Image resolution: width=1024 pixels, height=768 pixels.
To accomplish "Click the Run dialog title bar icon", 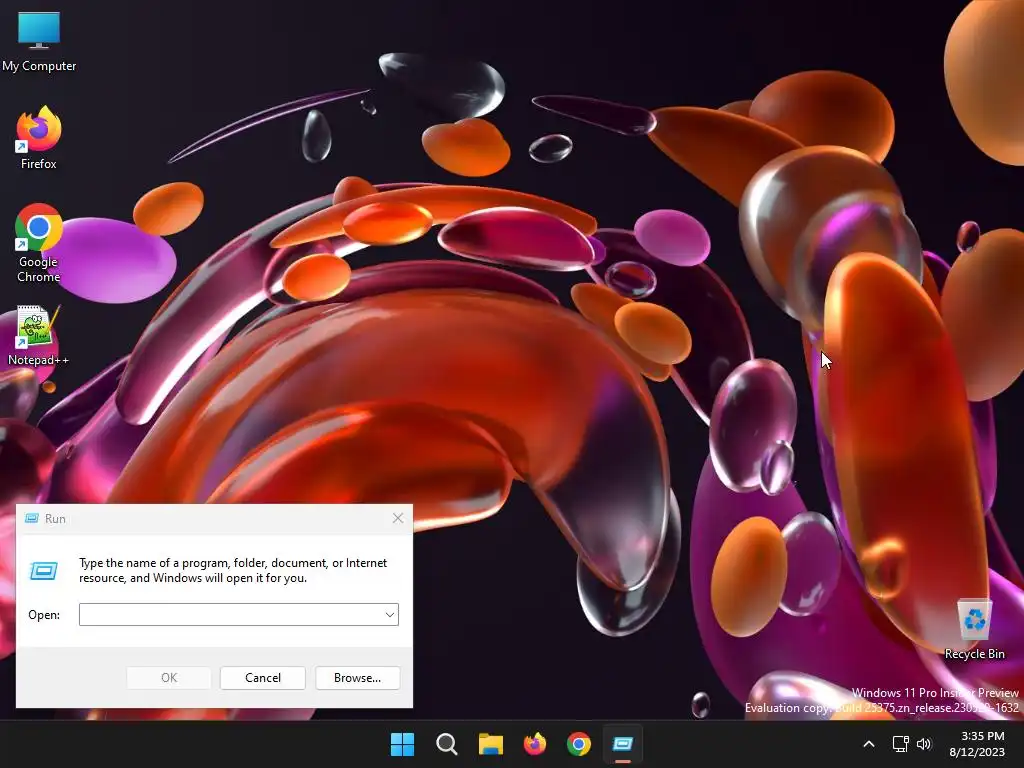I will [31, 519].
